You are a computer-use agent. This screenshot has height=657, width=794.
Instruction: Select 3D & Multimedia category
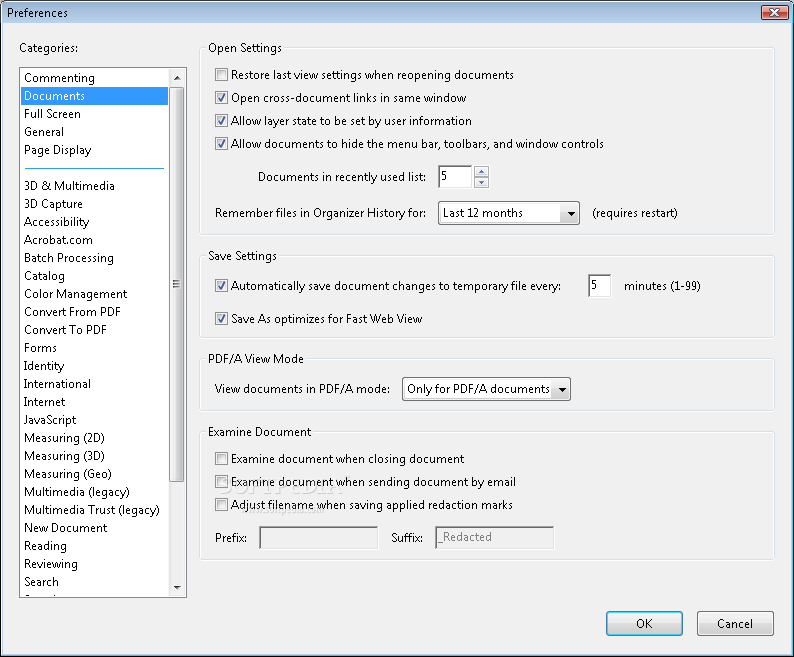click(x=94, y=186)
